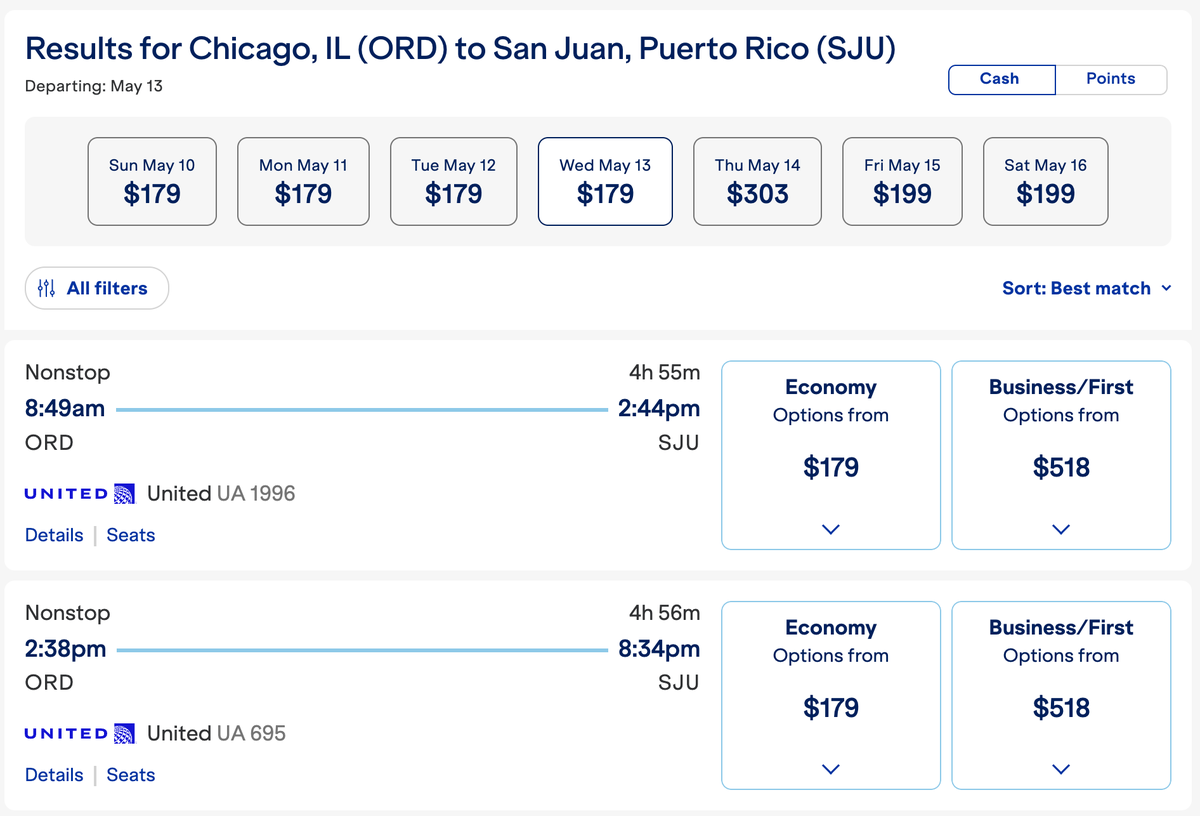Select the Sat May 16 date
1200x816 pixels.
[1045, 181]
